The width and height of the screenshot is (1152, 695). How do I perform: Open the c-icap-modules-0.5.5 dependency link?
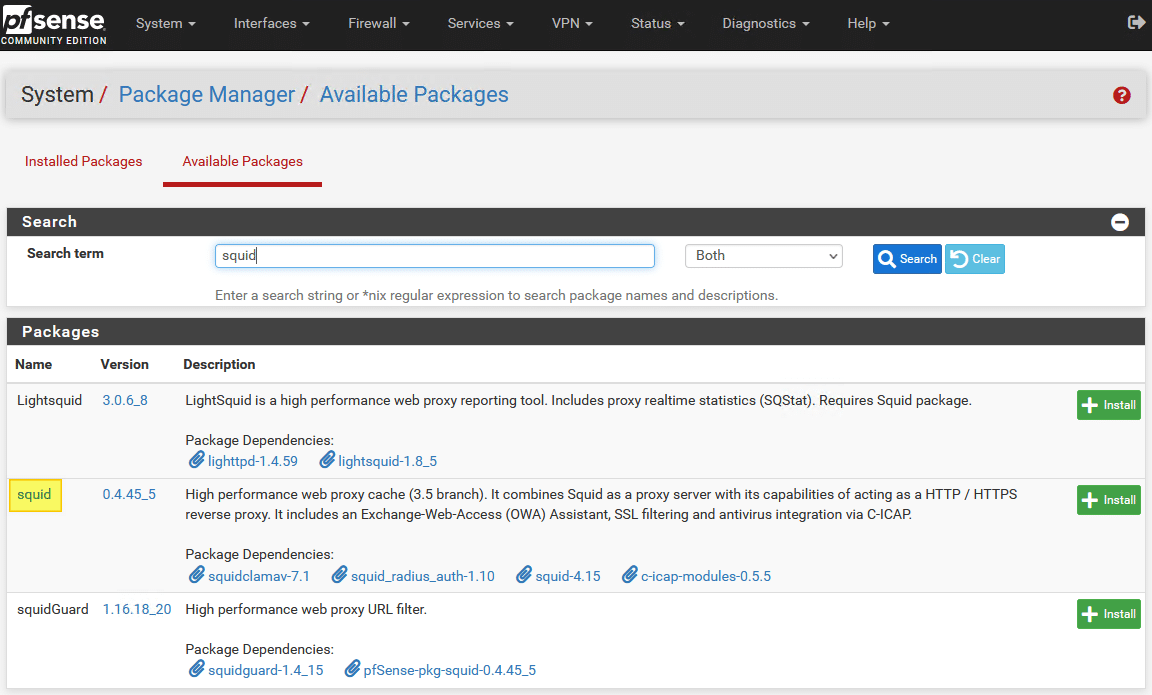click(707, 575)
